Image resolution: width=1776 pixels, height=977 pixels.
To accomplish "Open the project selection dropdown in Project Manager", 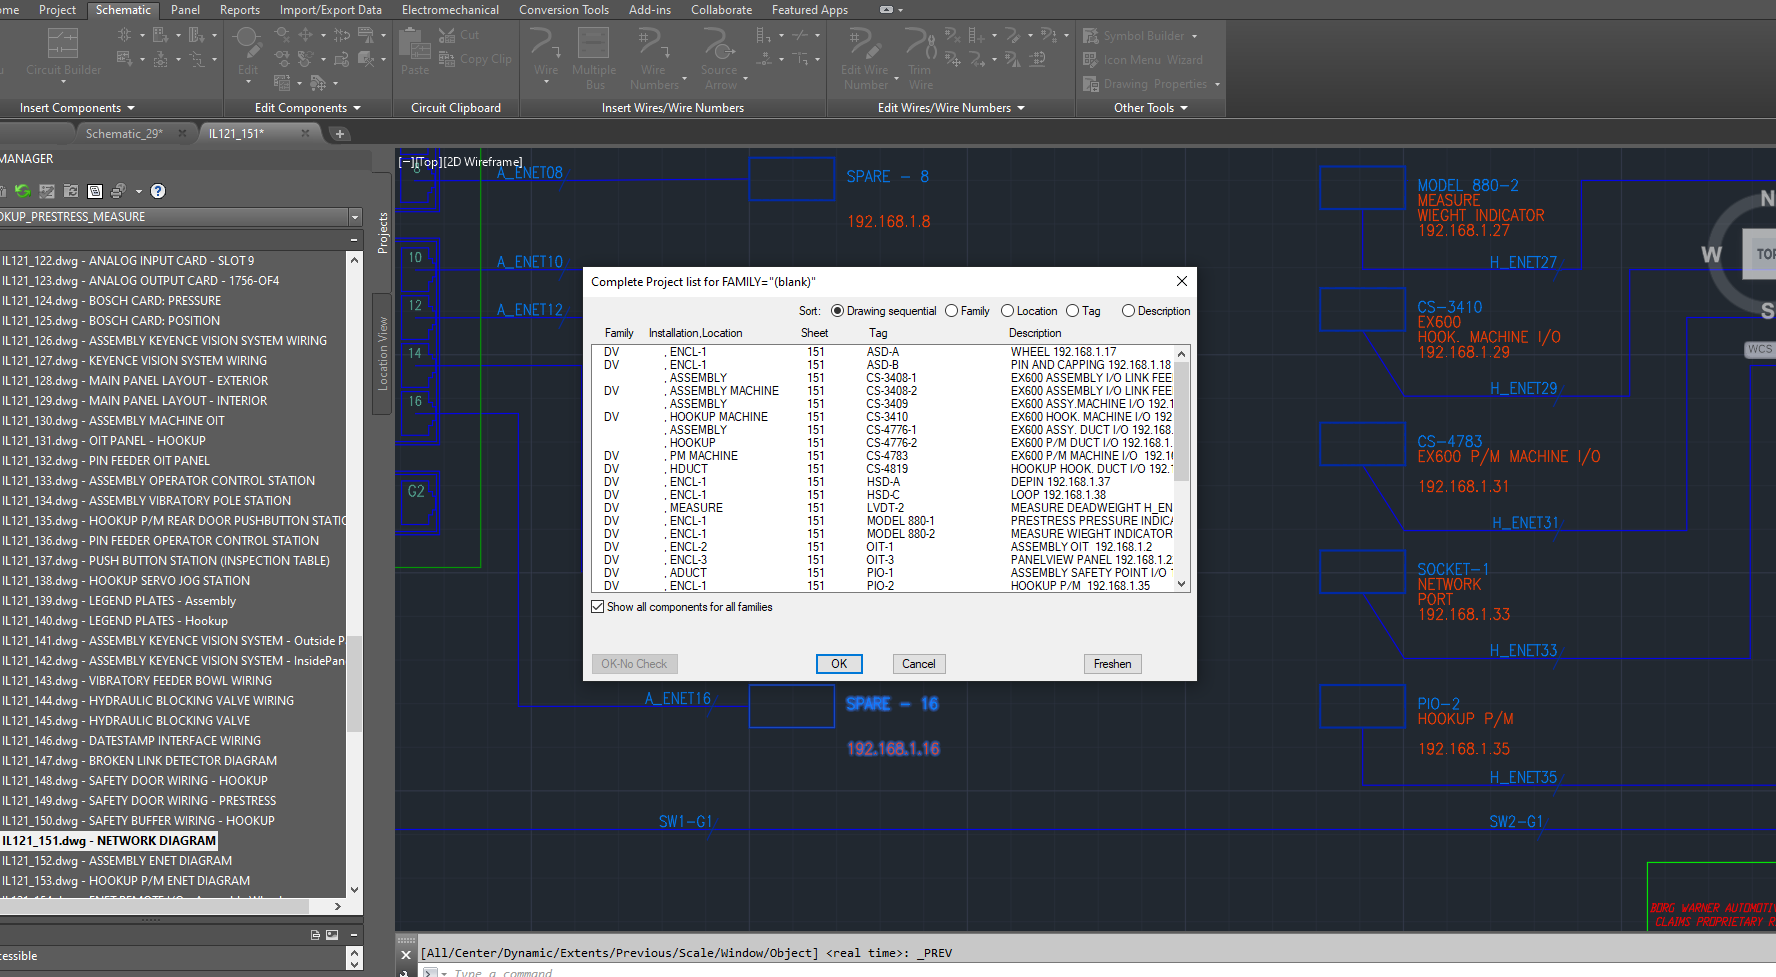I will coord(354,217).
